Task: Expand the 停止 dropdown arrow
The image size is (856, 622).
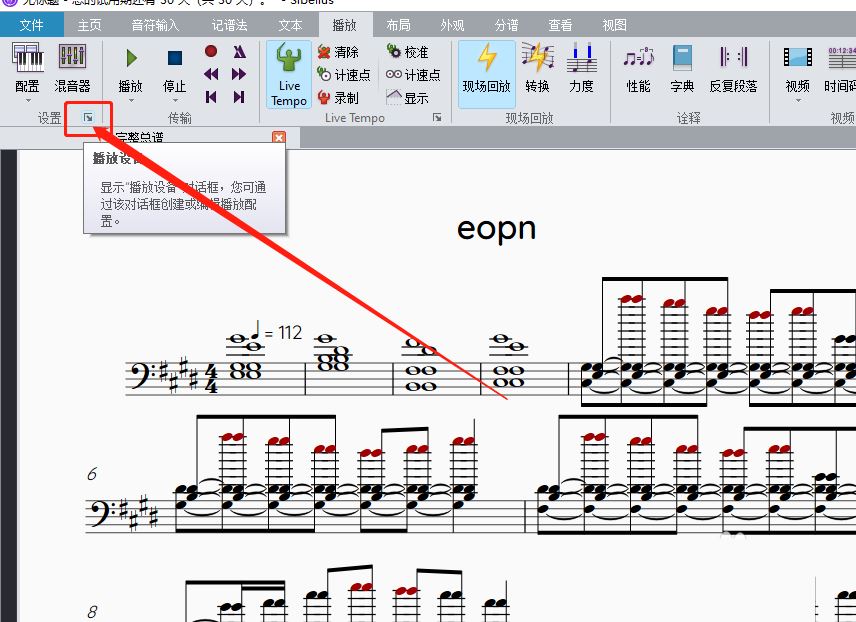Action: (175, 100)
